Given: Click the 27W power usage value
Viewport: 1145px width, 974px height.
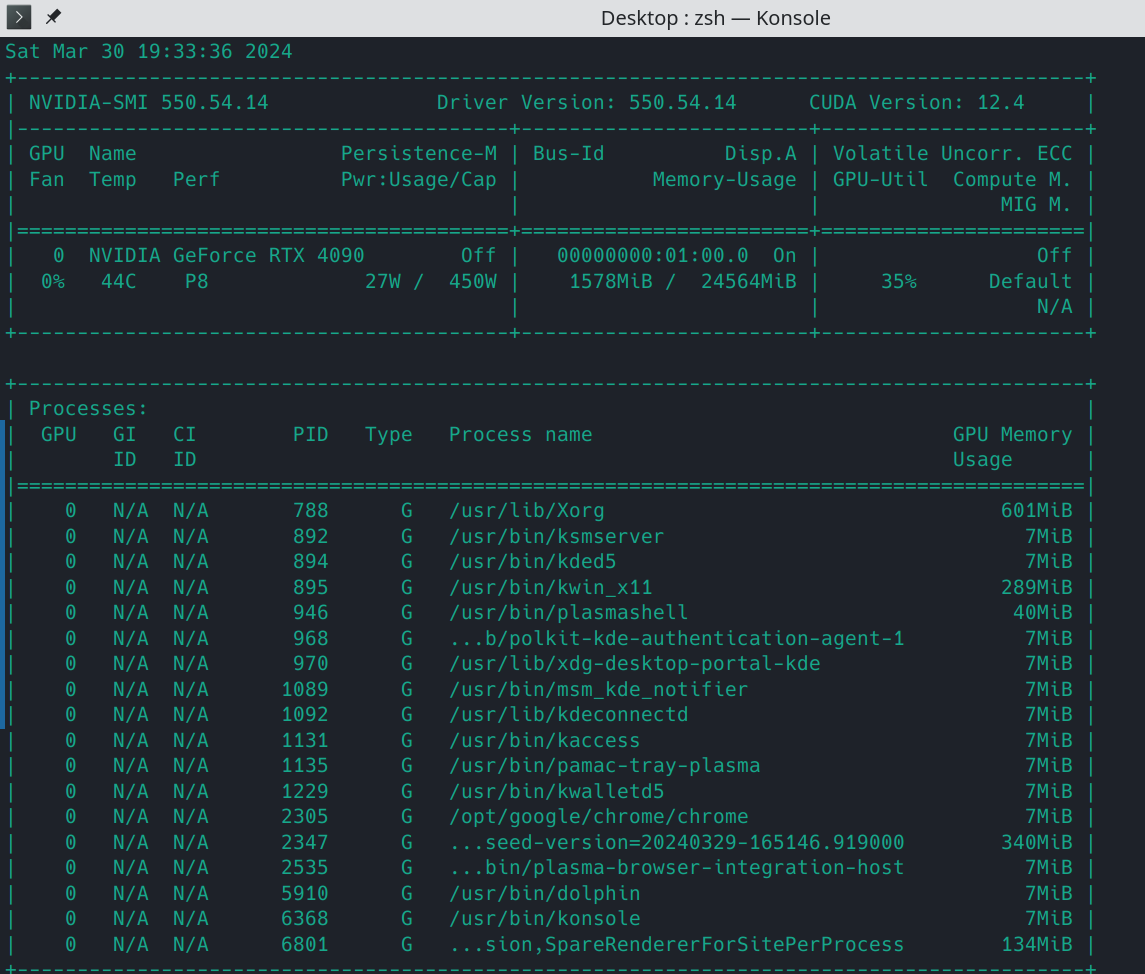Looking at the screenshot, I should 382,282.
